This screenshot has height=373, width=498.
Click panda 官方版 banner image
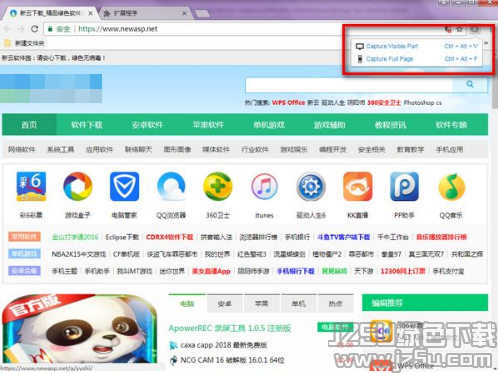pos(79,329)
